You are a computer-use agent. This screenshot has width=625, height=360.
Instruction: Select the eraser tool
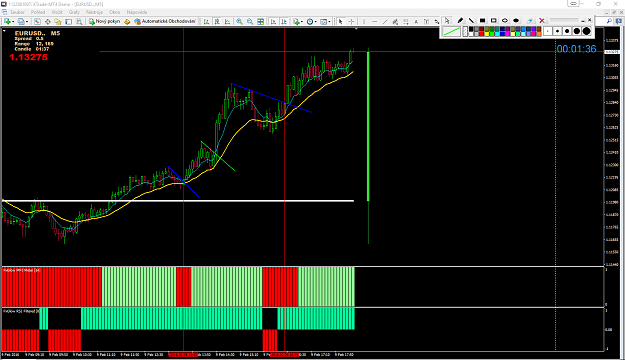coord(530,20)
